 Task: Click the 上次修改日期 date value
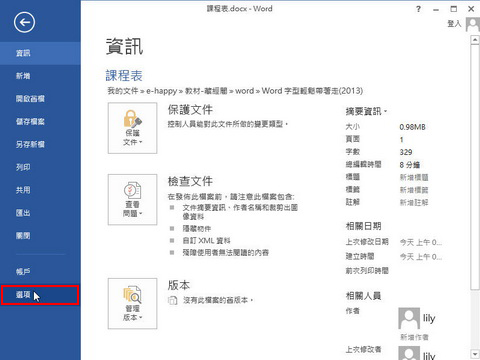[421, 242]
